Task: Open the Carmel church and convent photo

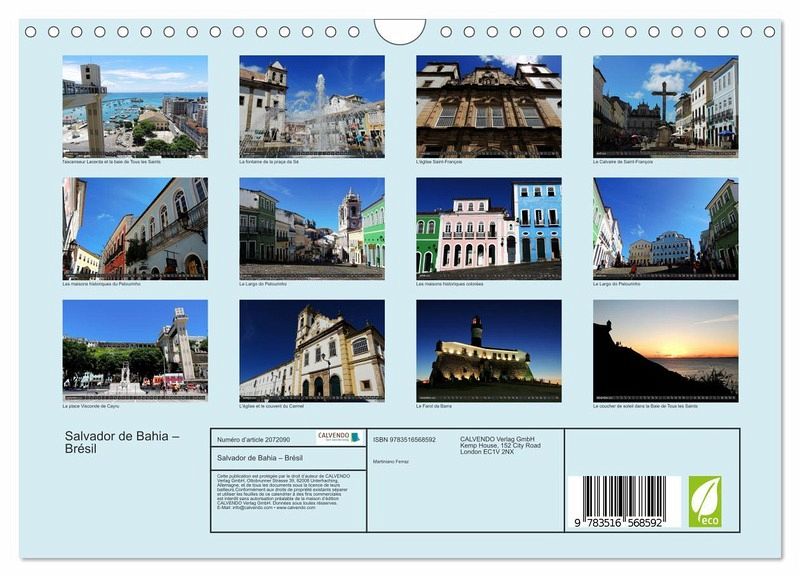Action: 312,351
